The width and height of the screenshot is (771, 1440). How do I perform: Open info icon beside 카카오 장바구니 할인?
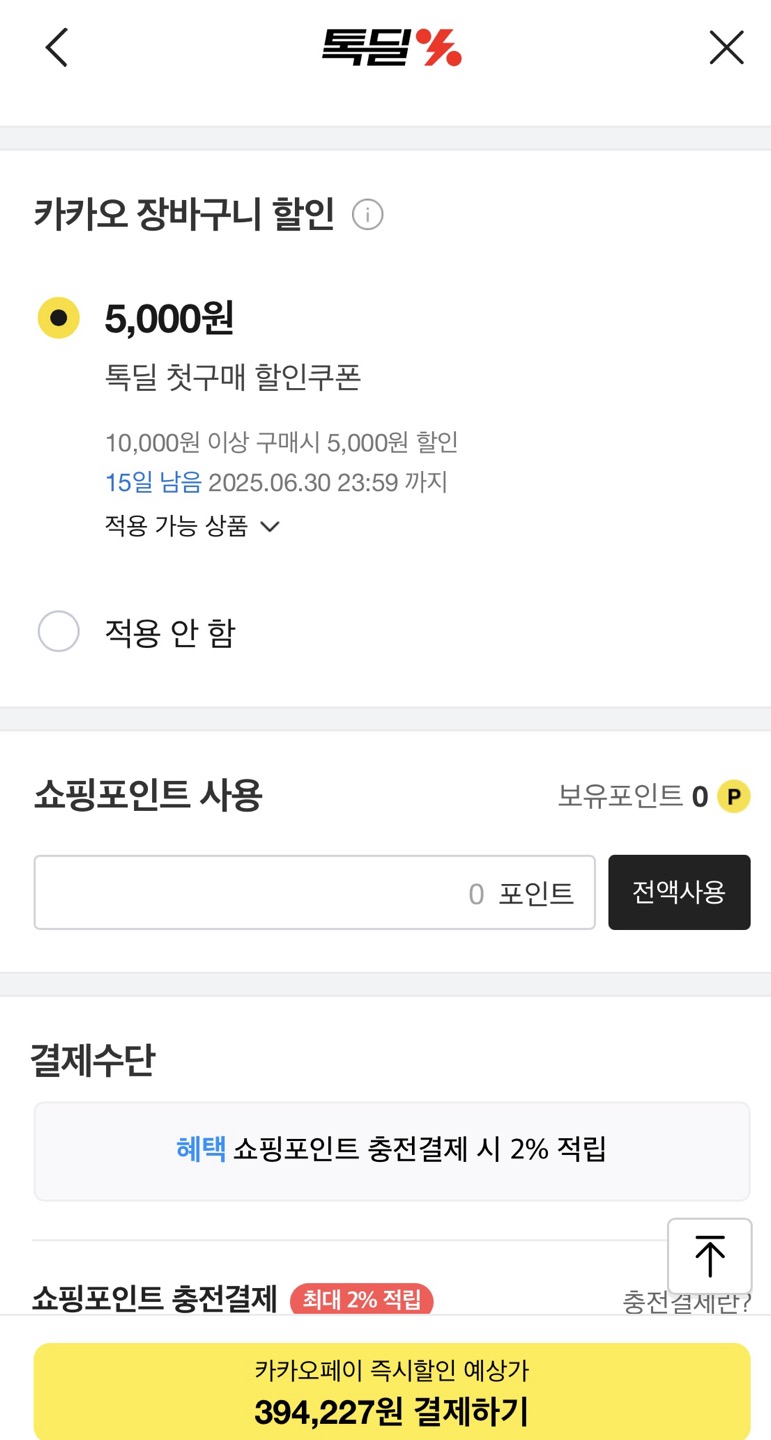pos(368,215)
